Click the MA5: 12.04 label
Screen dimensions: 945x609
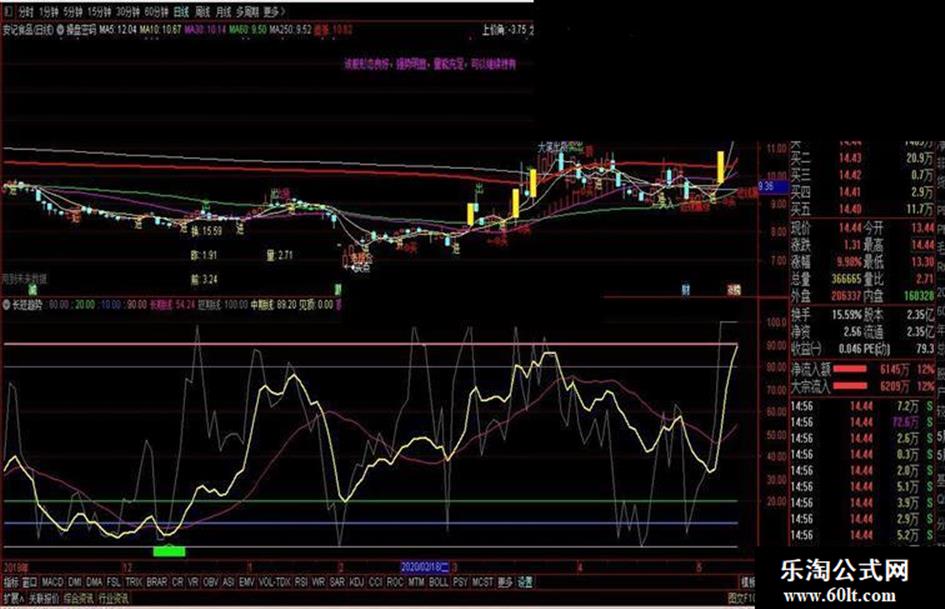(118, 29)
